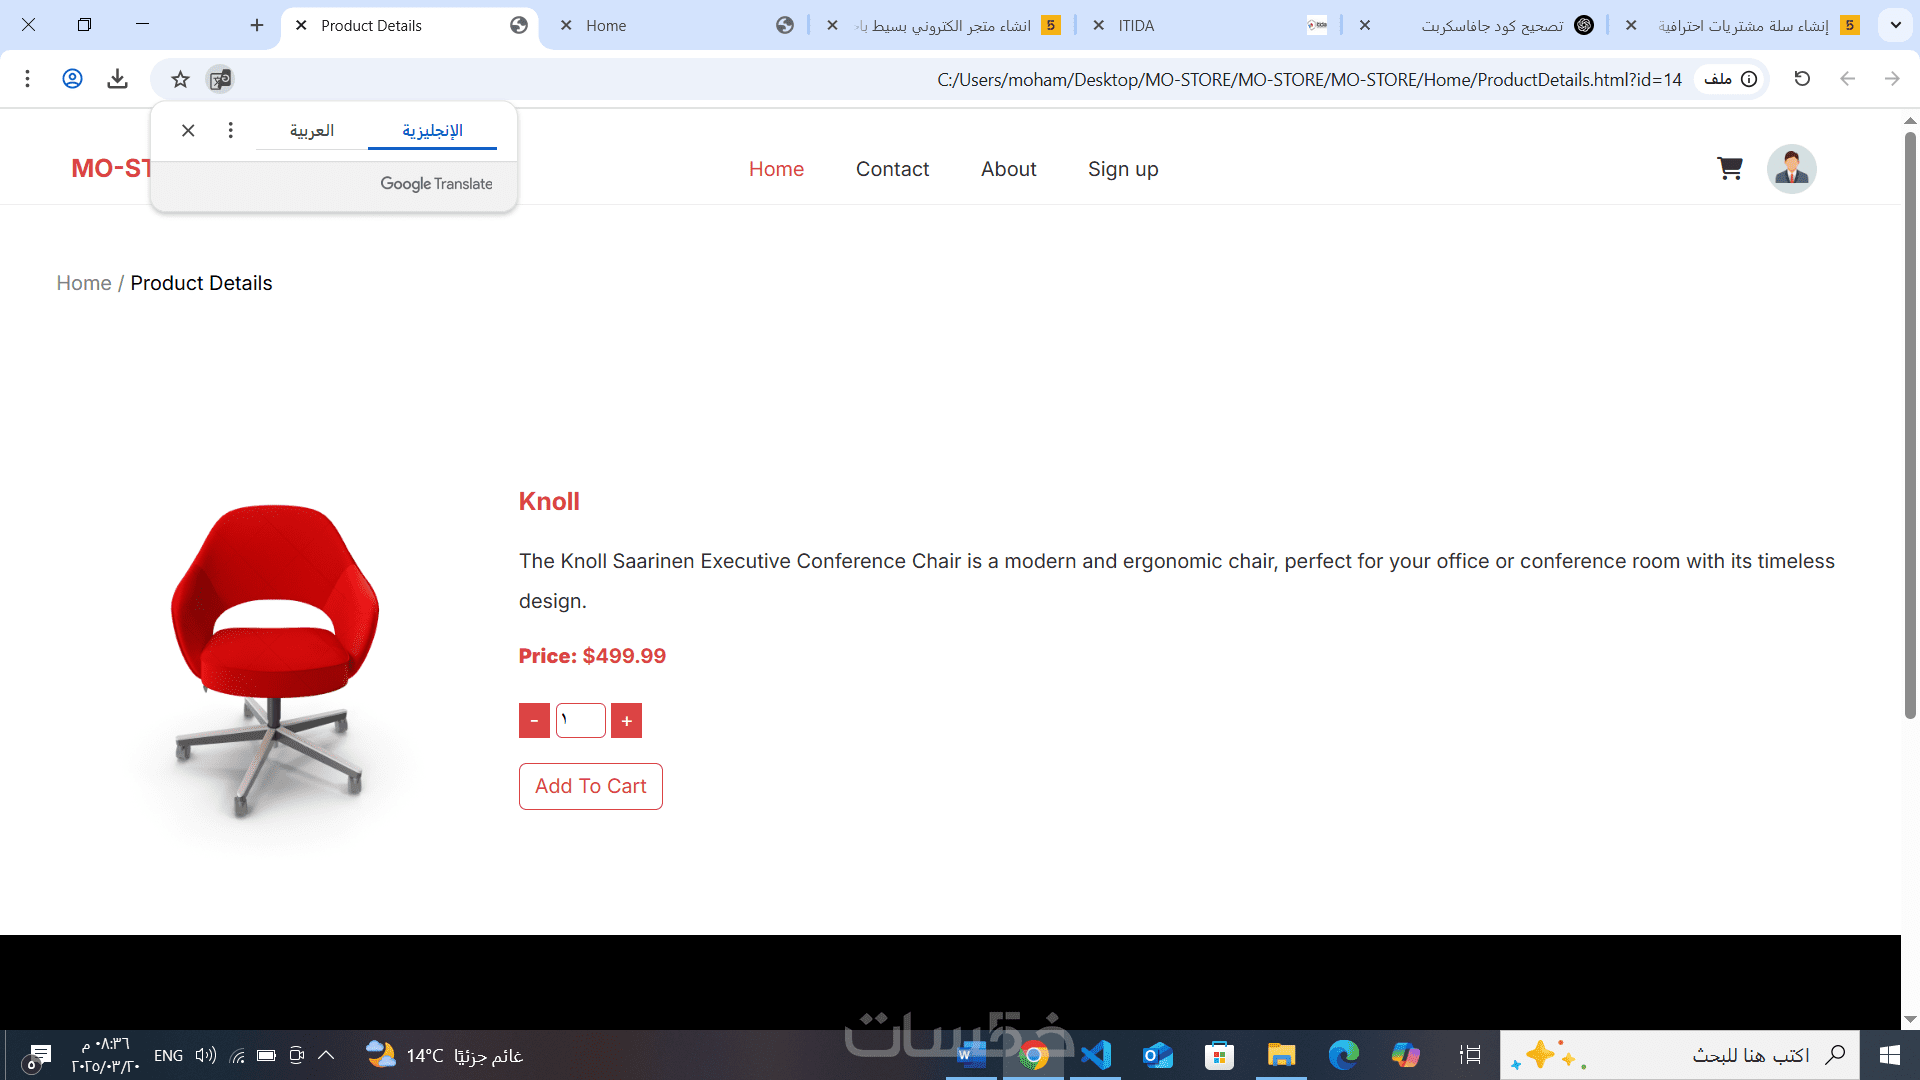
Task: Show hidden system tray icons chevron
Action: coord(326,1055)
